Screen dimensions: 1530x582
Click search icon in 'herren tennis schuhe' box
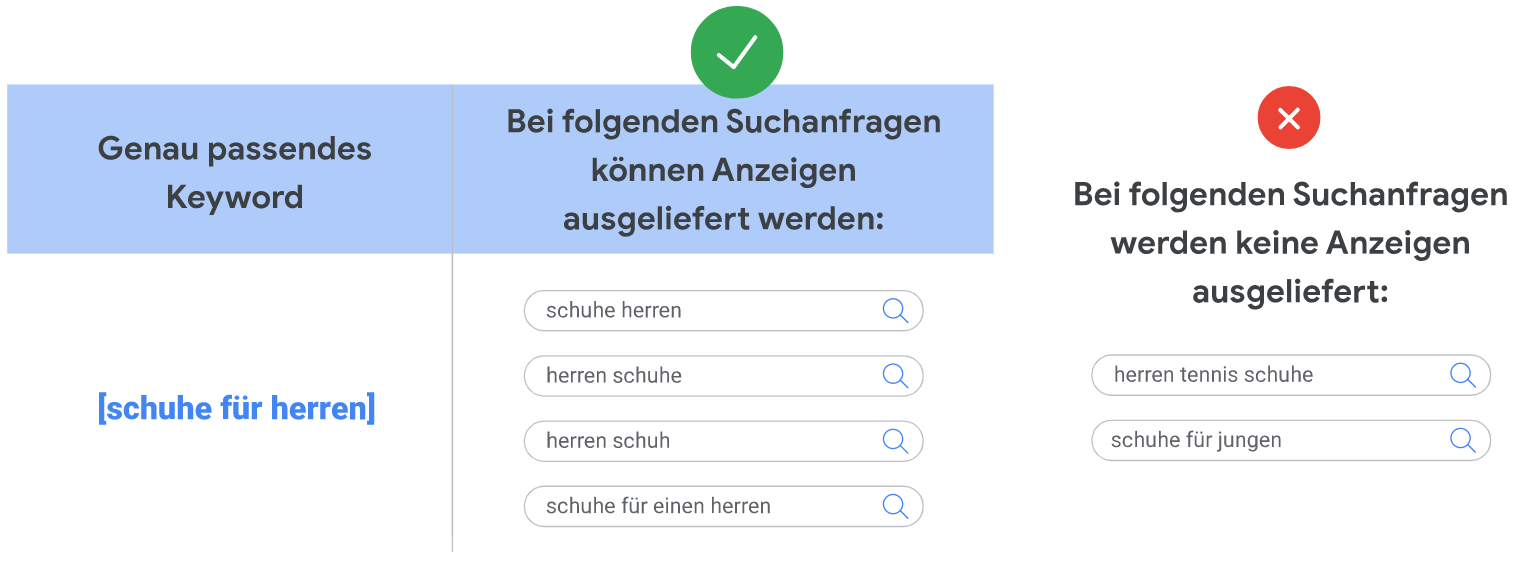point(1462,375)
